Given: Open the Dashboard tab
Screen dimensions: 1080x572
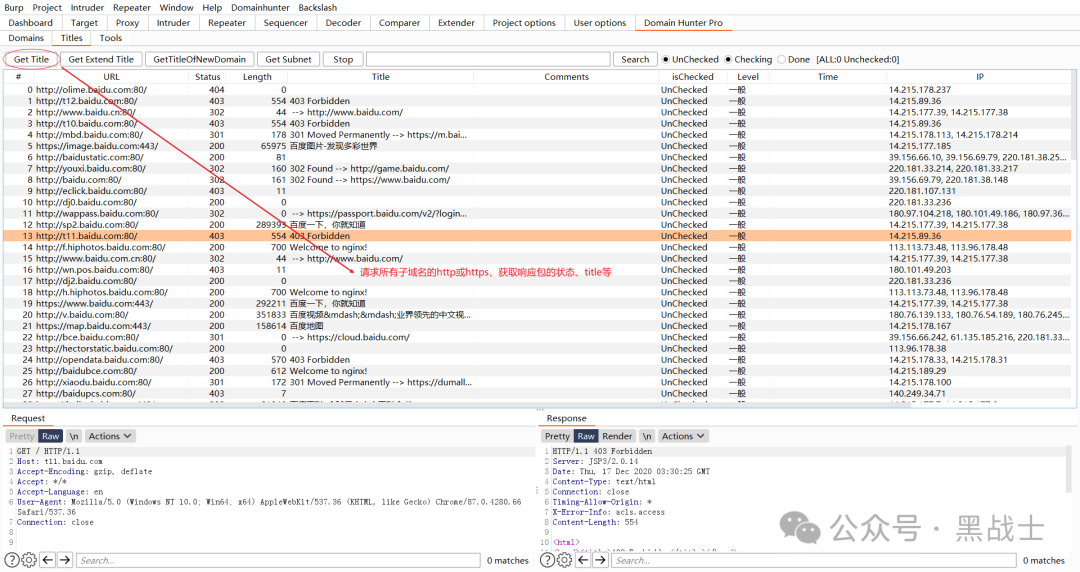Looking at the screenshot, I should 30,23.
